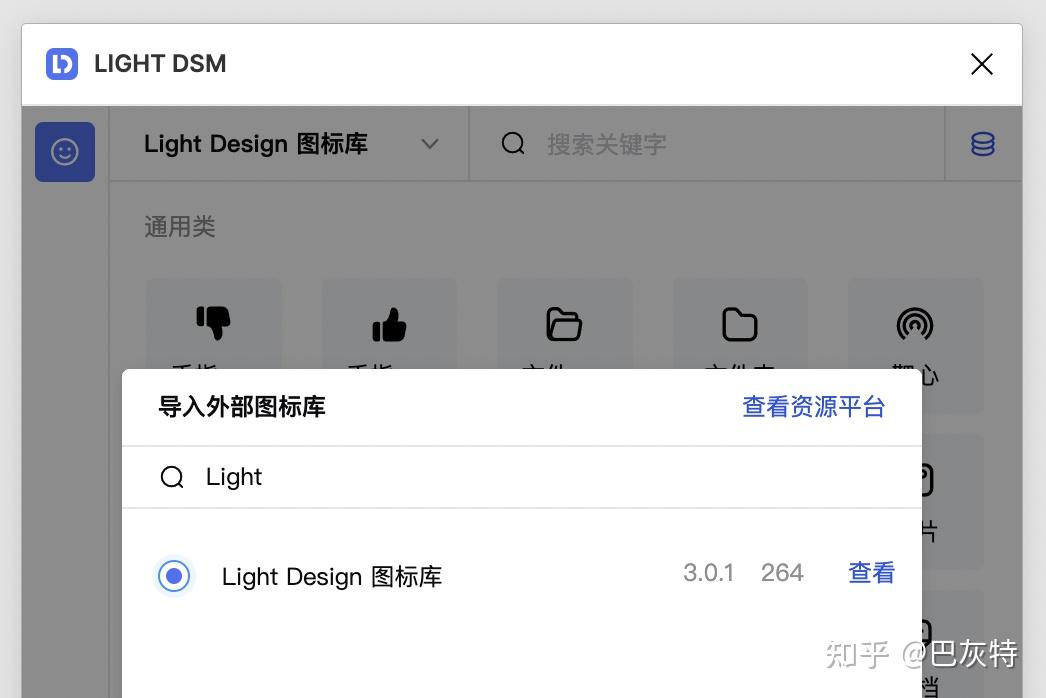Open the smiley icon library sidebar tab
Screen dimensions: 1046x698
[x=65, y=151]
